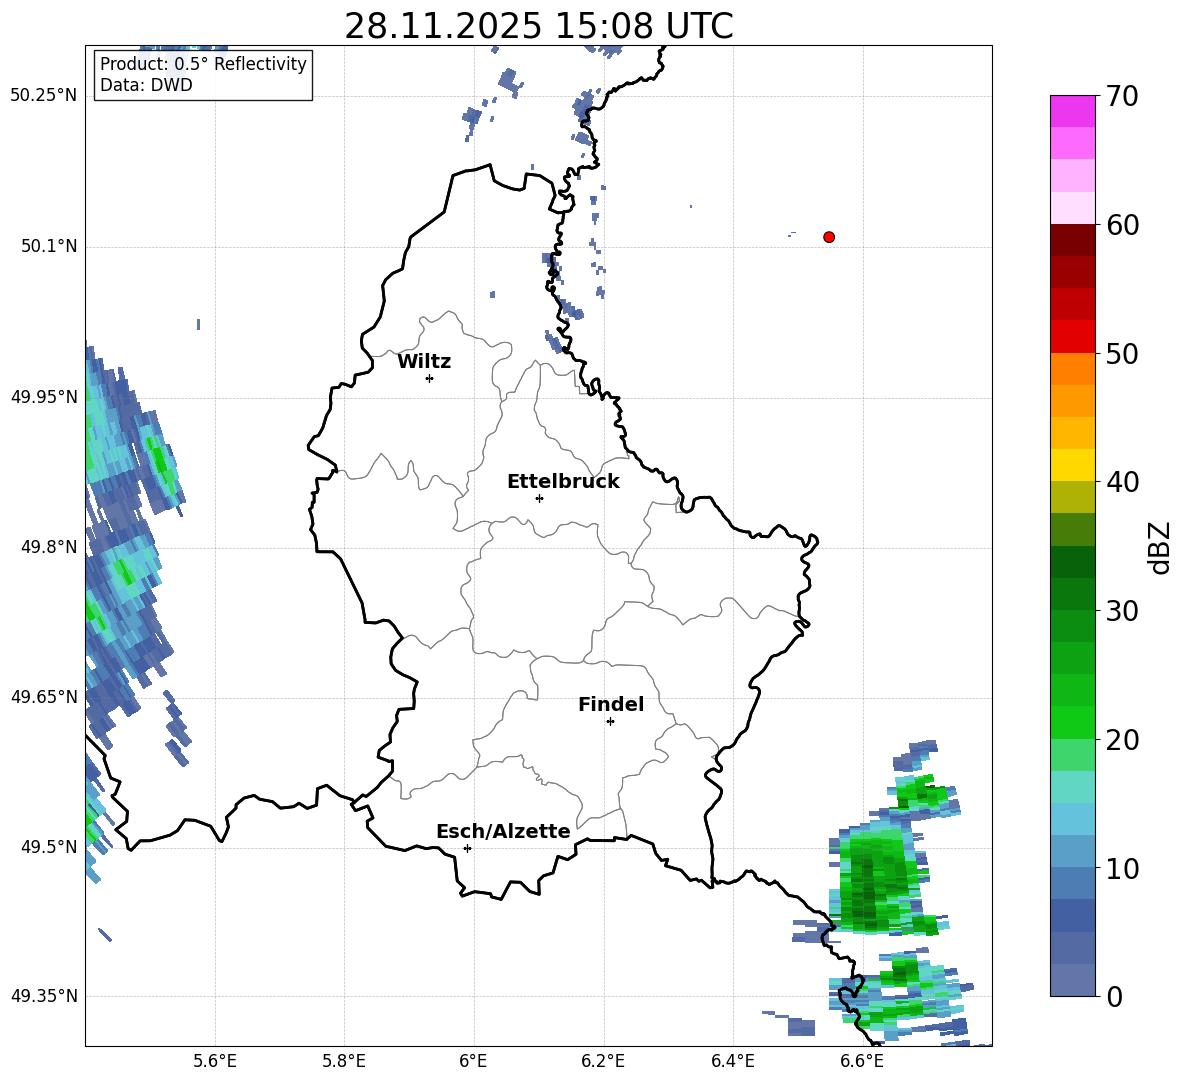Click the bright green colorbar segment at 20
The height and width of the screenshot is (1081, 1184).
click(x=1072, y=723)
